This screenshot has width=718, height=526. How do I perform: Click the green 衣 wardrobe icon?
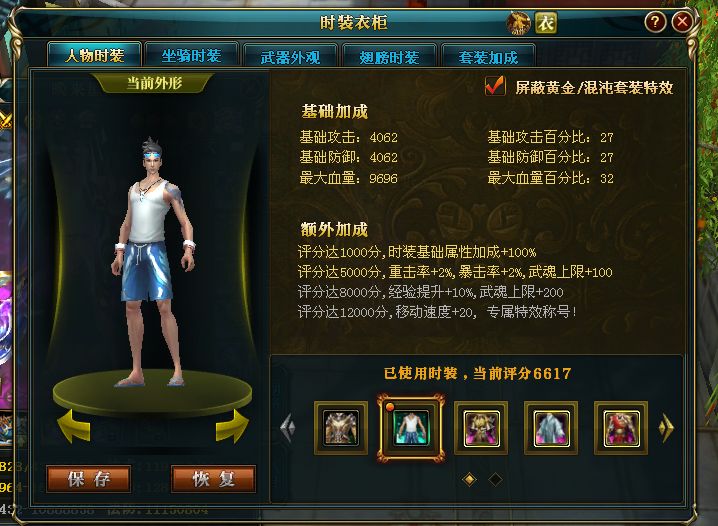(546, 22)
